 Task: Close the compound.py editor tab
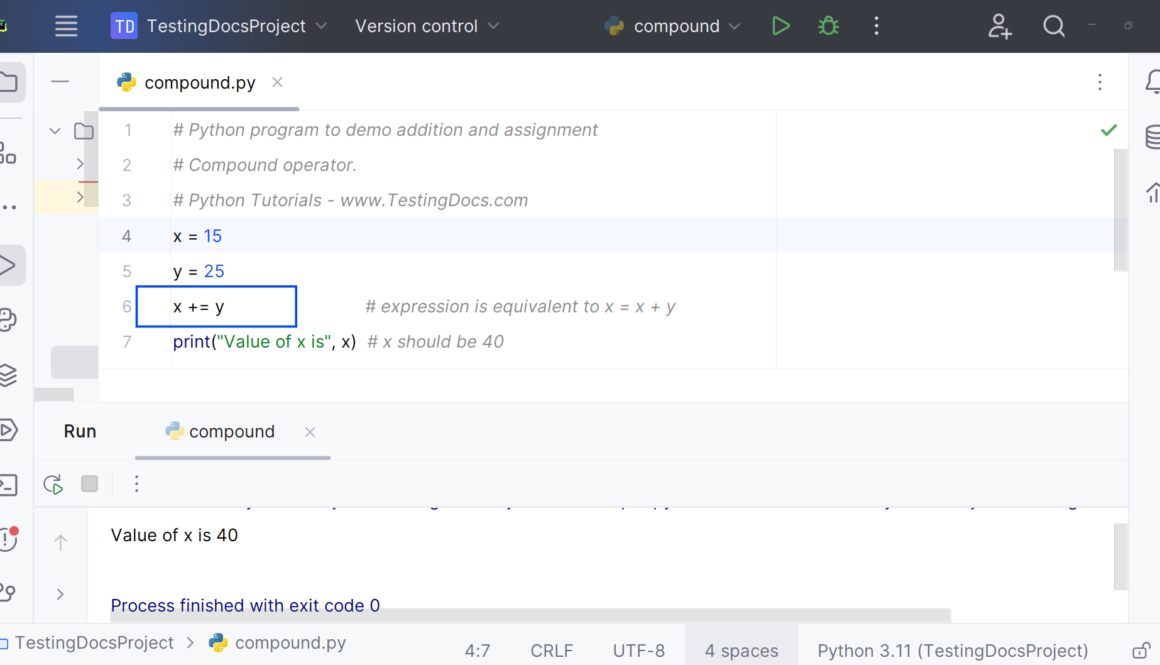coord(277,82)
